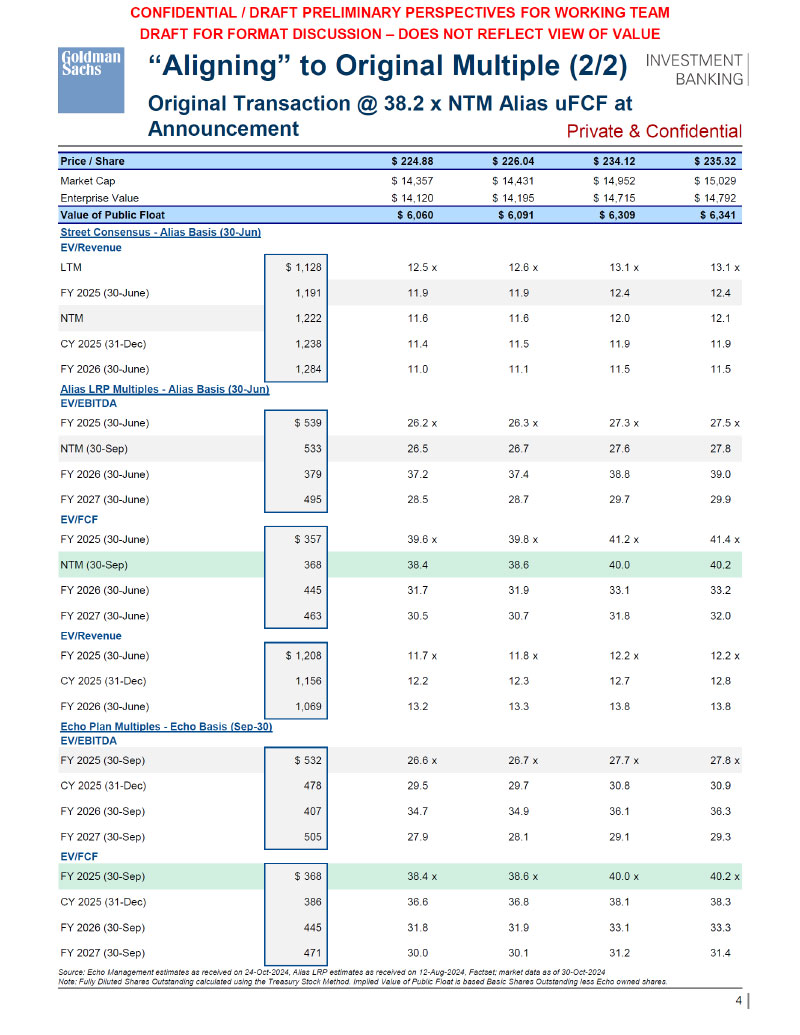Click the '1,238' CY 2025 revenue figure
800x1035 pixels.
tap(308, 344)
